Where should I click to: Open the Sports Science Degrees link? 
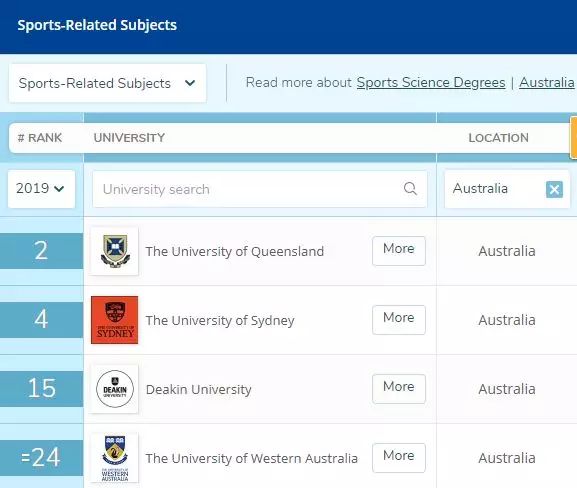431,82
